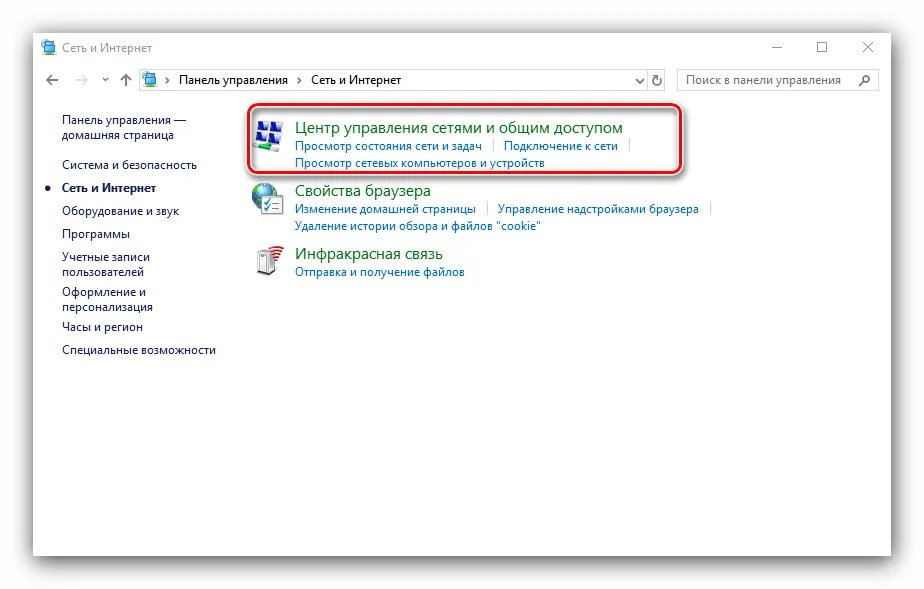924x589 pixels.
Task: Open Свойства браузера heading
Action: [x=362, y=191]
